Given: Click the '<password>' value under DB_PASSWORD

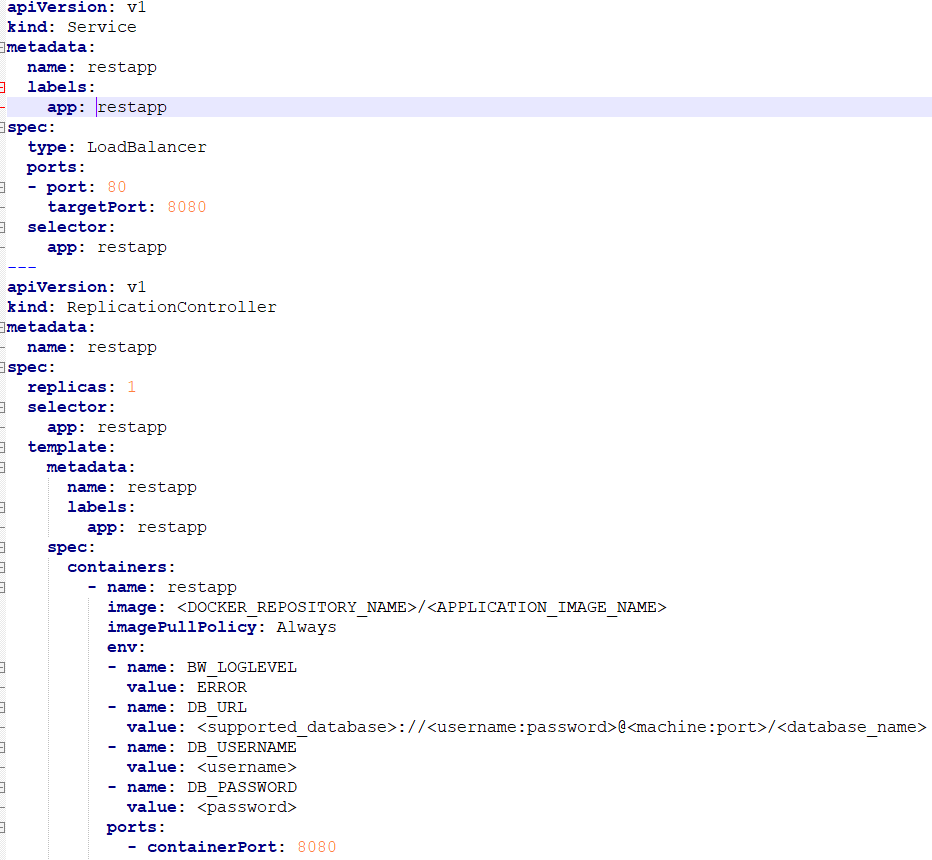Looking at the screenshot, I should coord(247,808).
